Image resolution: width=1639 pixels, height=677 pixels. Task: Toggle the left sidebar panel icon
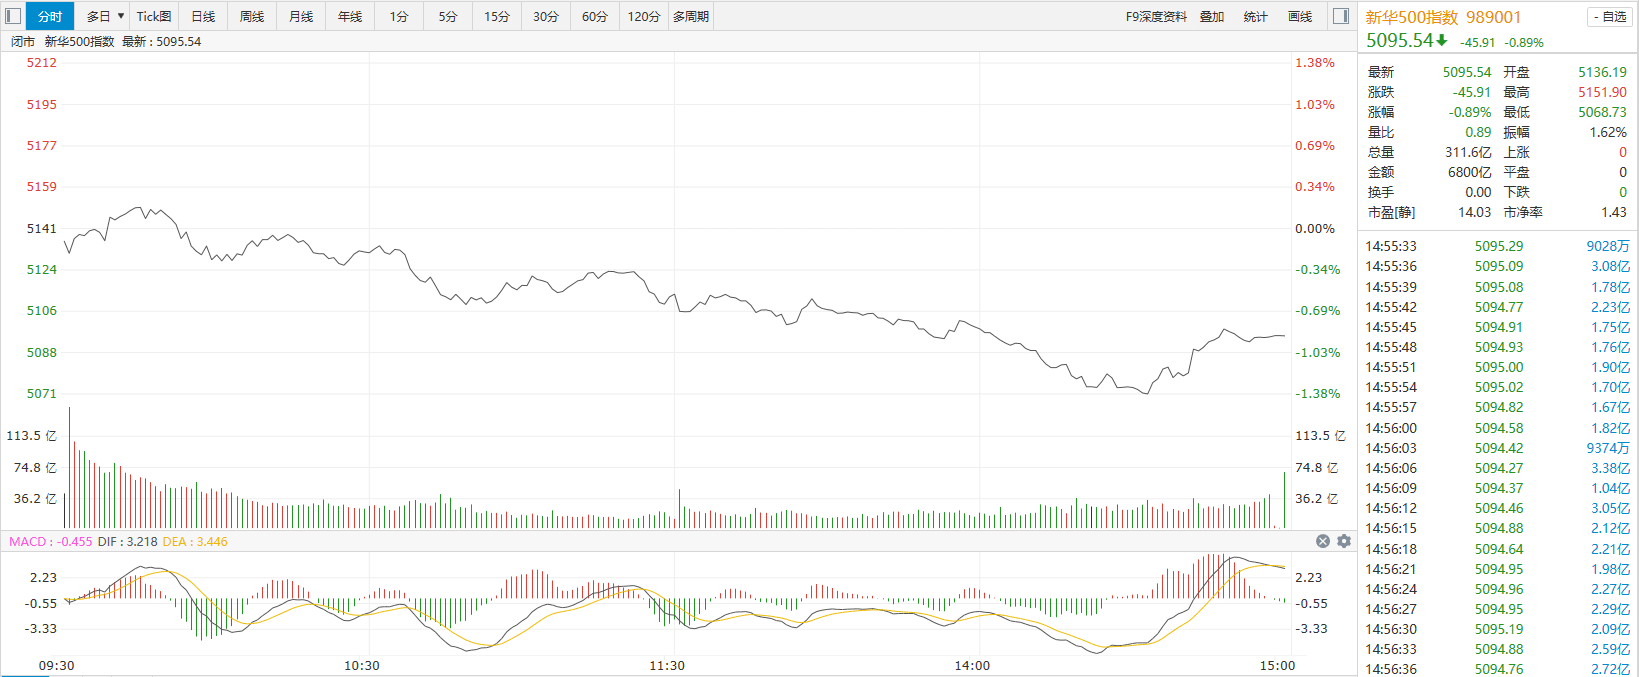click(13, 16)
